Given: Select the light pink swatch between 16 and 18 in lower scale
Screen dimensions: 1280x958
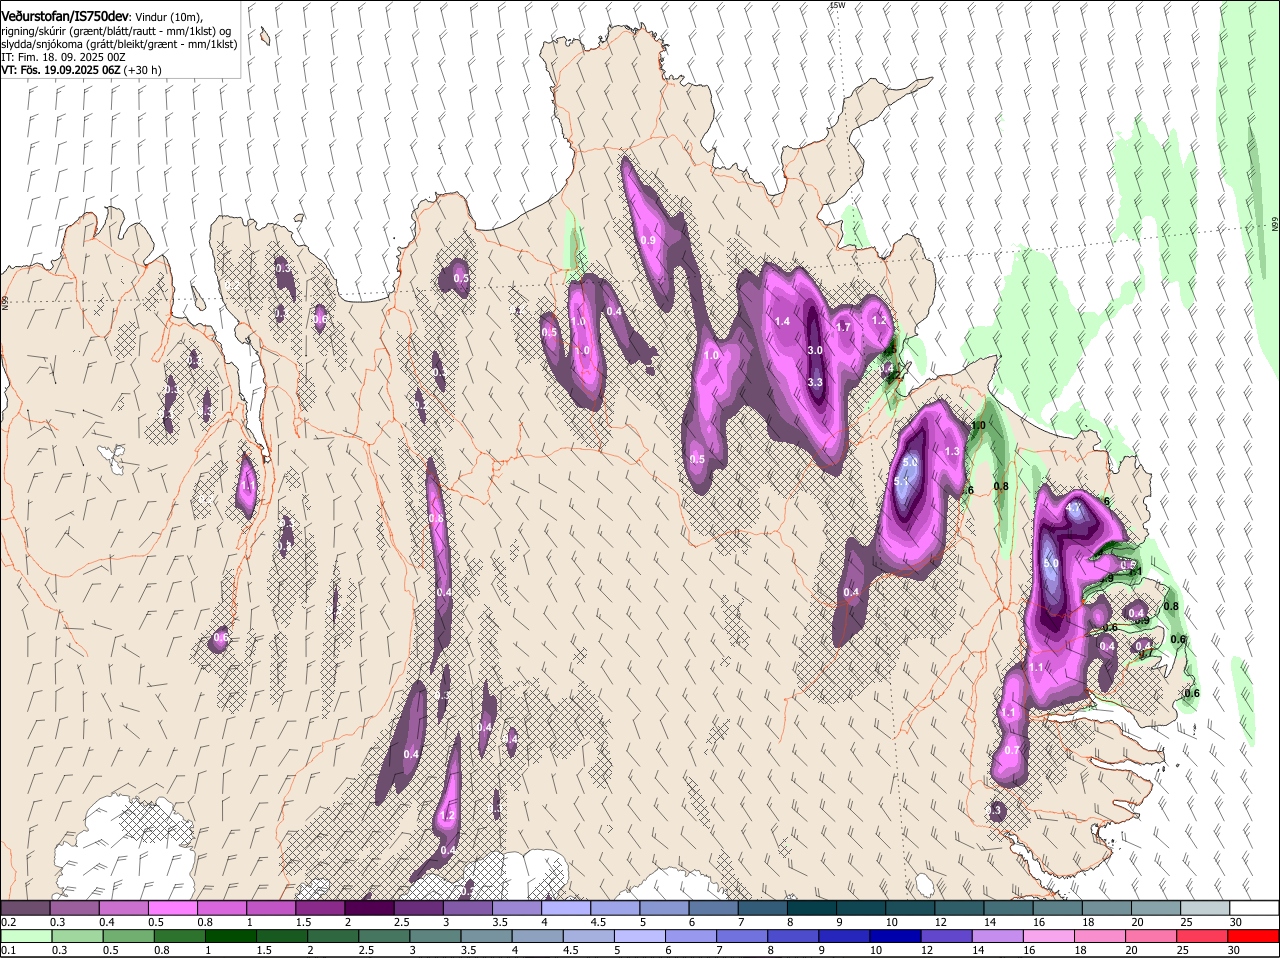Looking at the screenshot, I should 1049,936.
